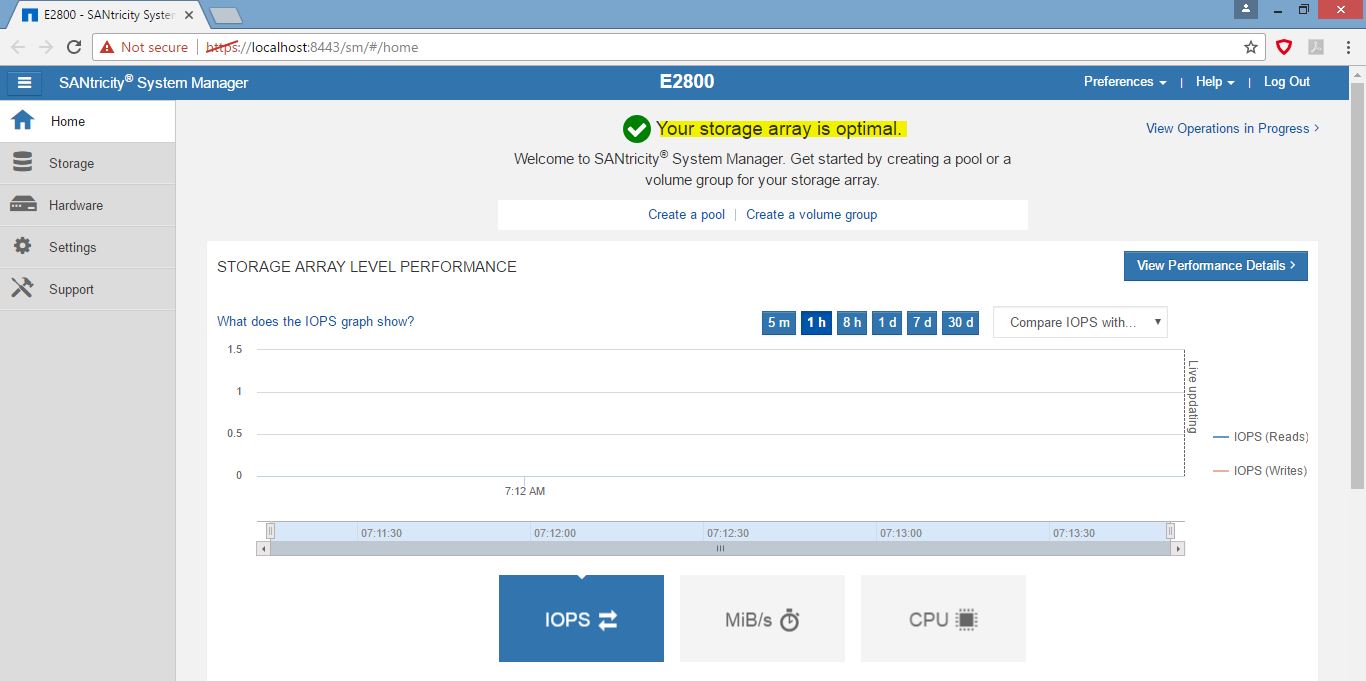Image resolution: width=1366 pixels, height=681 pixels.
Task: Open the Hardware section icon
Action: (22, 204)
